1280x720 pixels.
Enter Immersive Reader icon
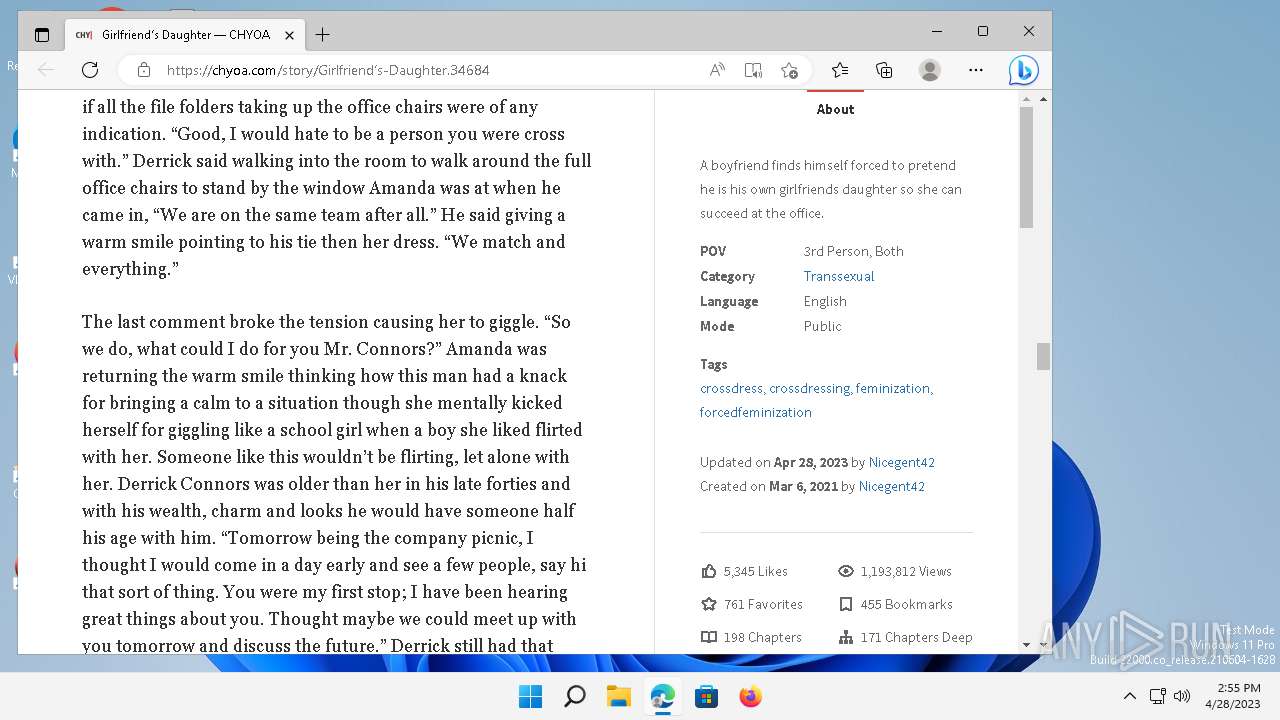753,70
